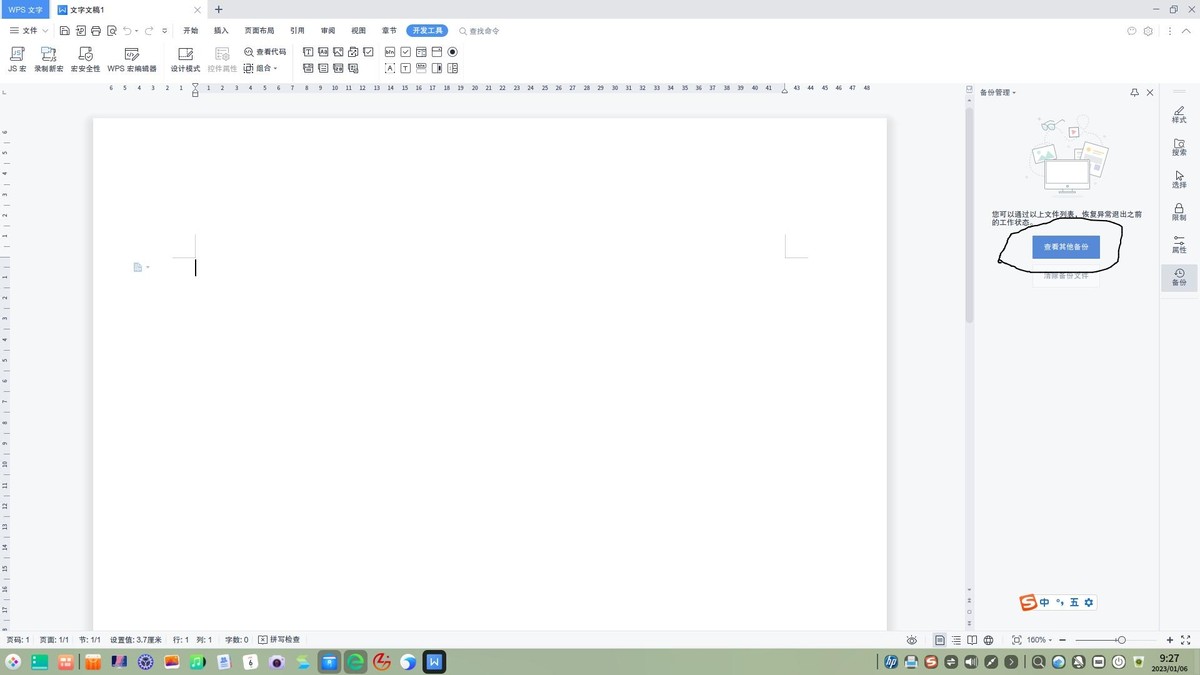Open the 样式 sidebar panel
This screenshot has width=1200, height=675.
click(1179, 113)
